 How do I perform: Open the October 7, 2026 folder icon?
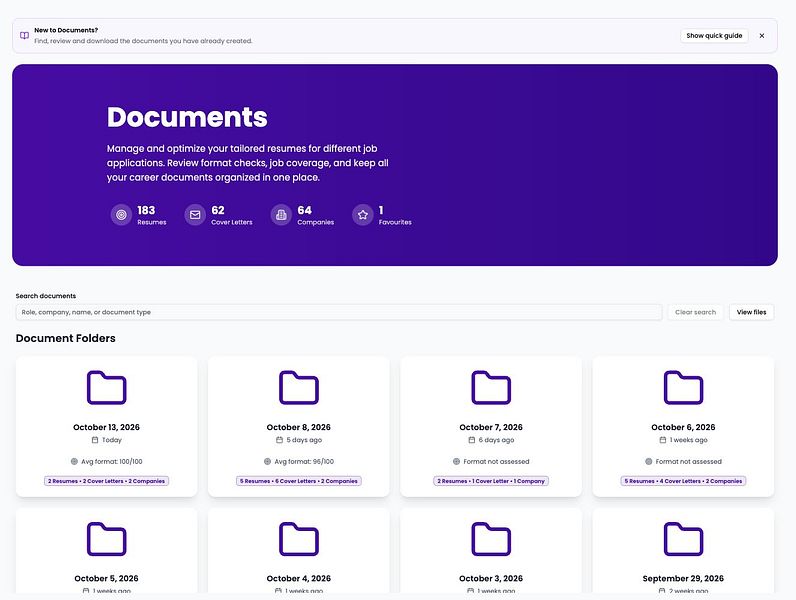[x=491, y=387]
